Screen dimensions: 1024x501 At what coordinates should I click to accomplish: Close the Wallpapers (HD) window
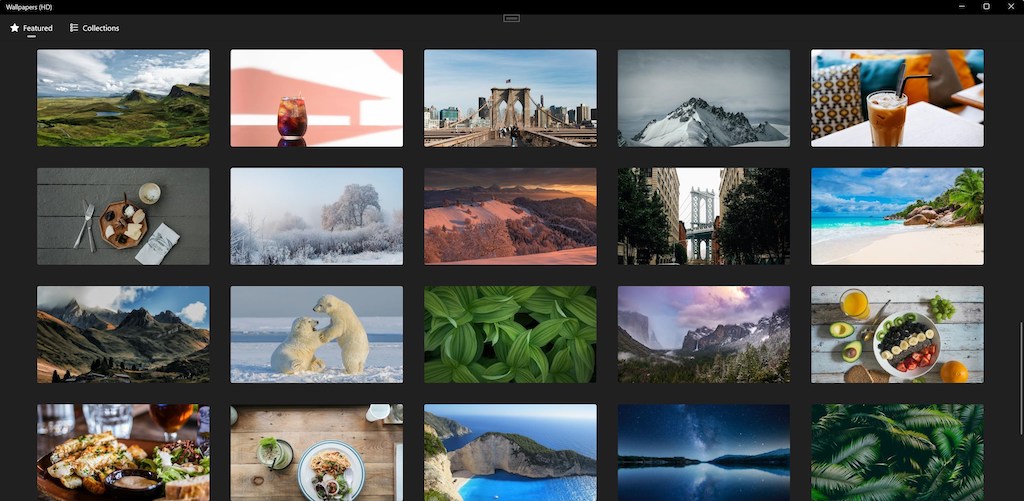pos(1011,6)
